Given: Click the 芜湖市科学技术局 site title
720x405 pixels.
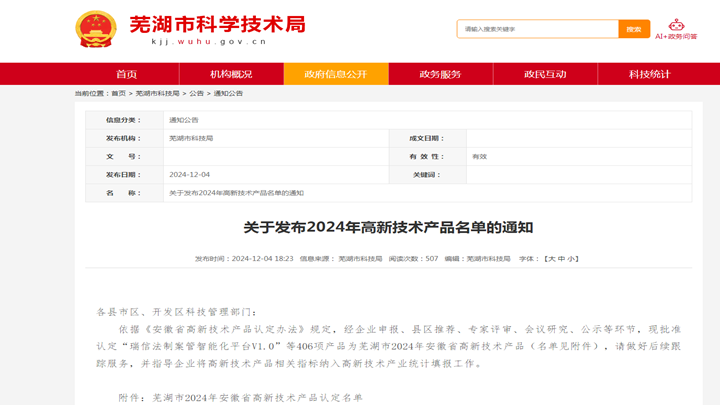Looking at the screenshot, I should tap(217, 25).
